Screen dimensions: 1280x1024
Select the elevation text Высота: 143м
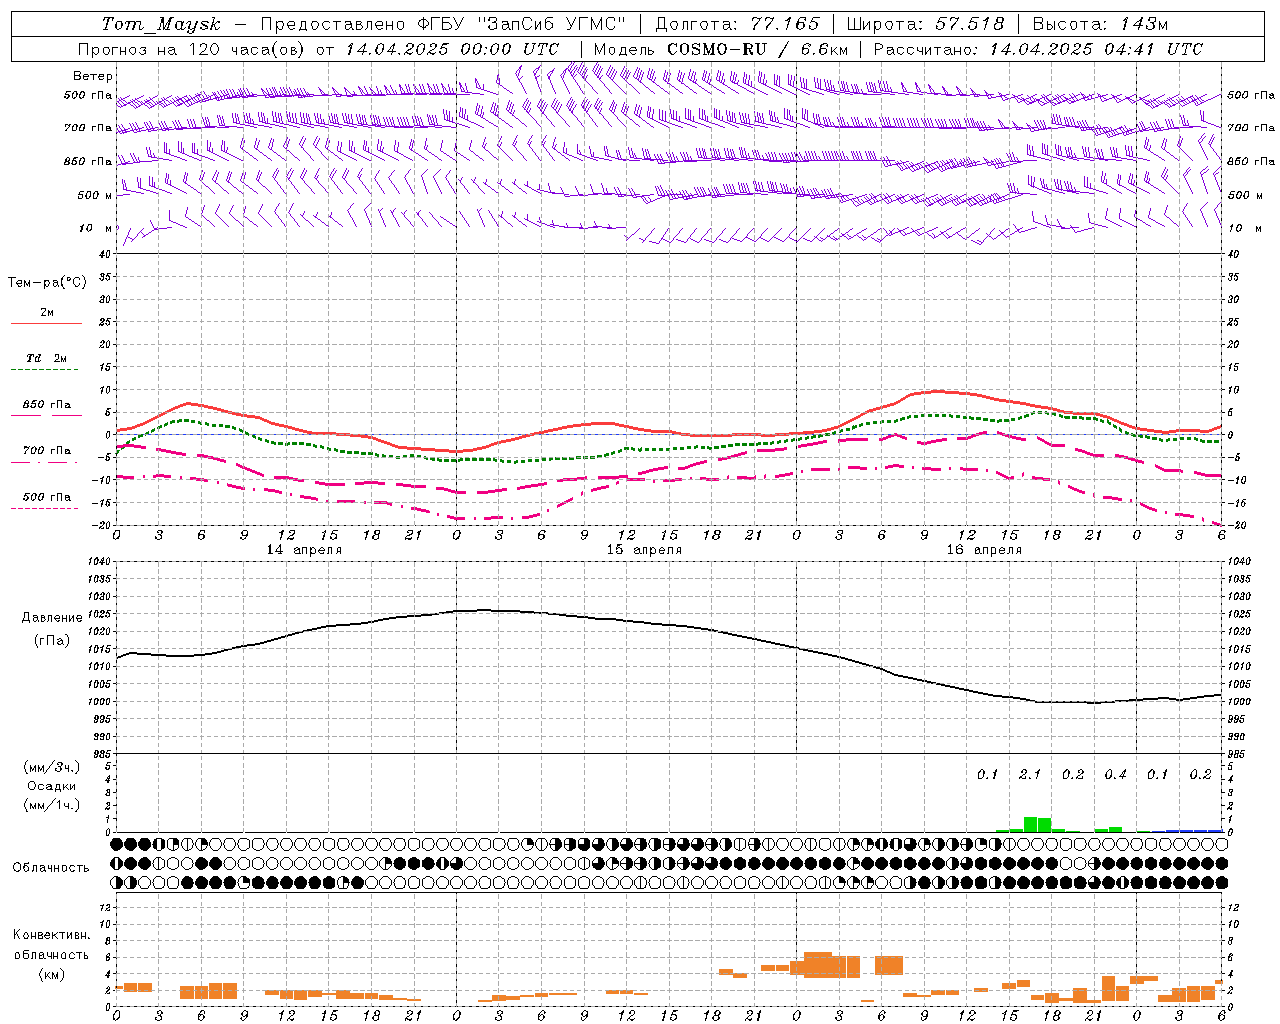pos(1100,24)
